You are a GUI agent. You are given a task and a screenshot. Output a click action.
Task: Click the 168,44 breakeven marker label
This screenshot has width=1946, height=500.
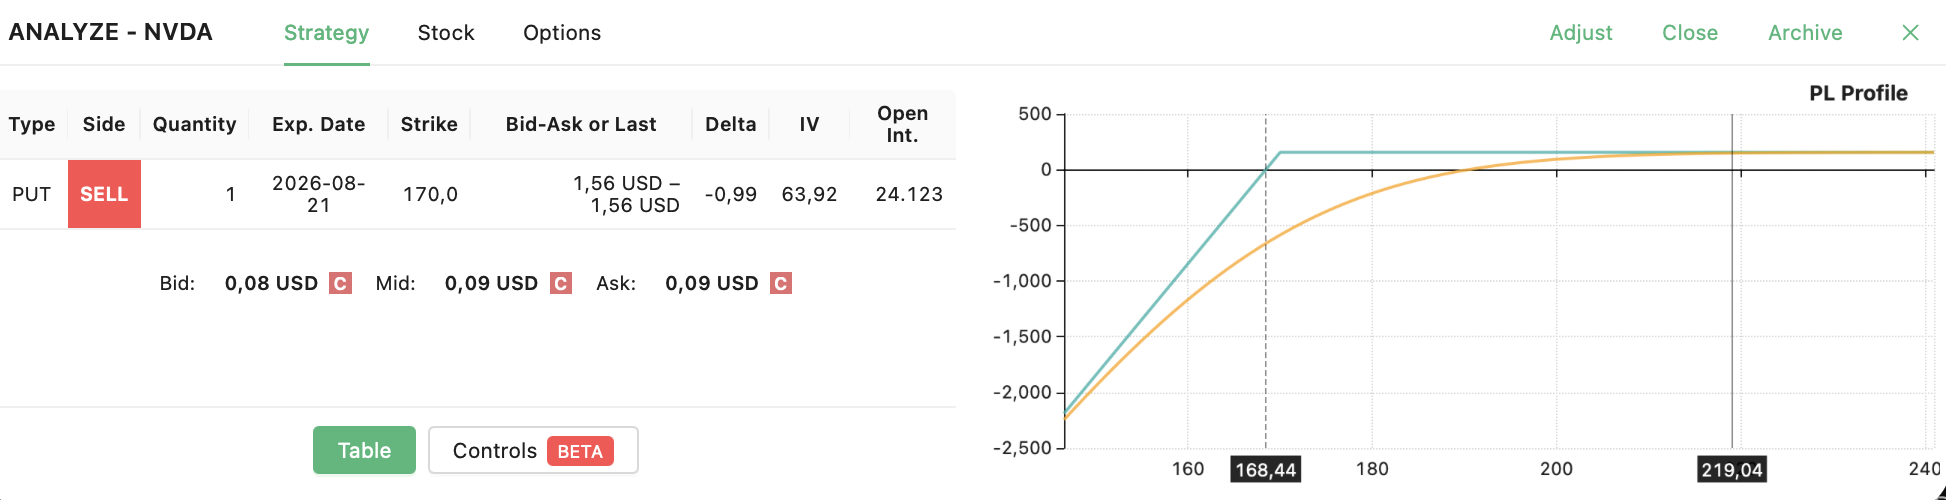point(1266,470)
